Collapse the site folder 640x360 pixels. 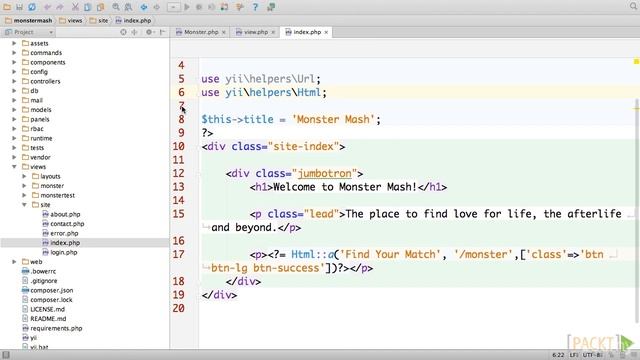click(24, 204)
